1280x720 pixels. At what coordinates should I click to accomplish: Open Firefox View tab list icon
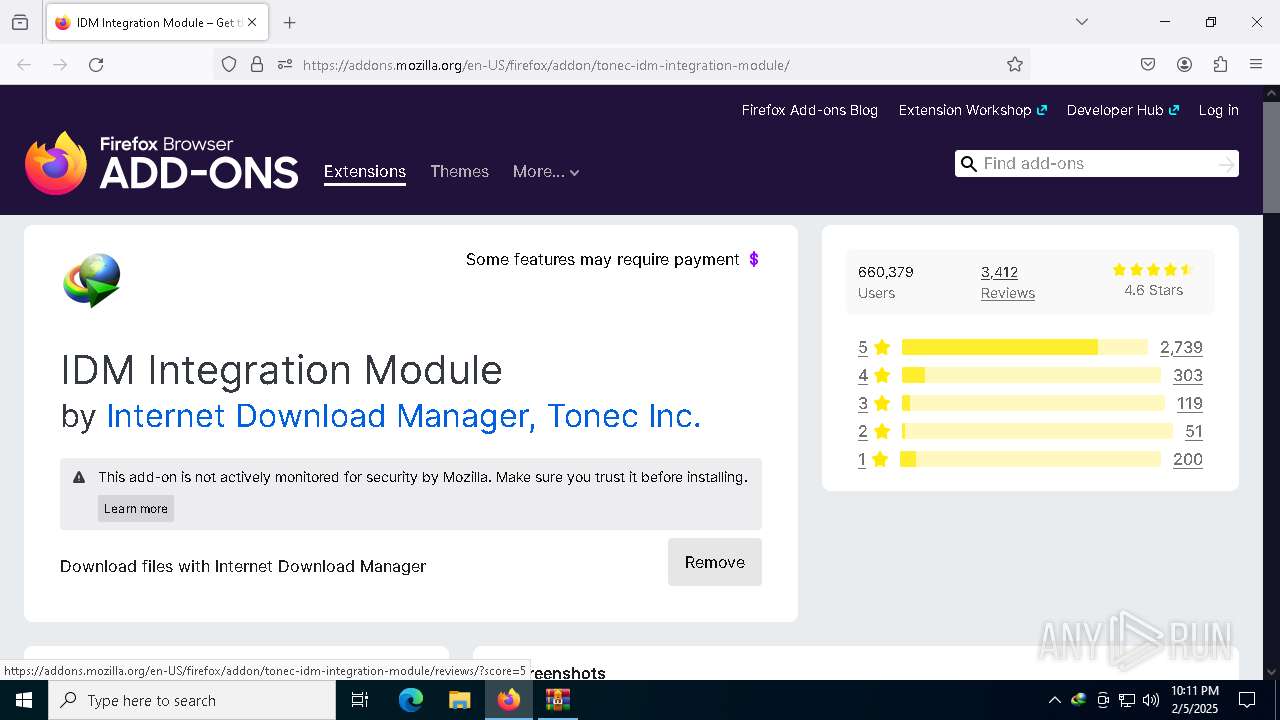[x=20, y=22]
